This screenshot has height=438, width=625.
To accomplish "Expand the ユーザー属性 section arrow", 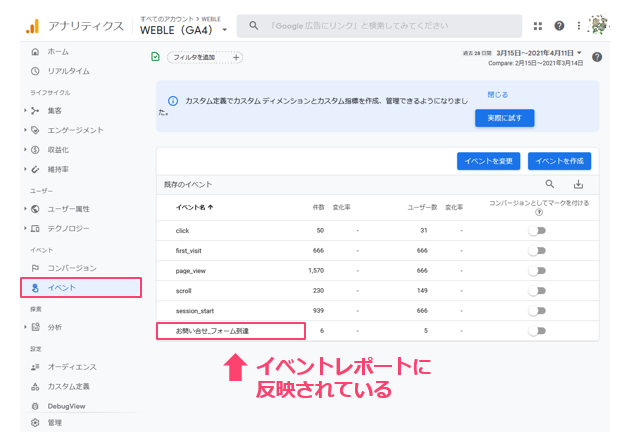I will 25,209.
